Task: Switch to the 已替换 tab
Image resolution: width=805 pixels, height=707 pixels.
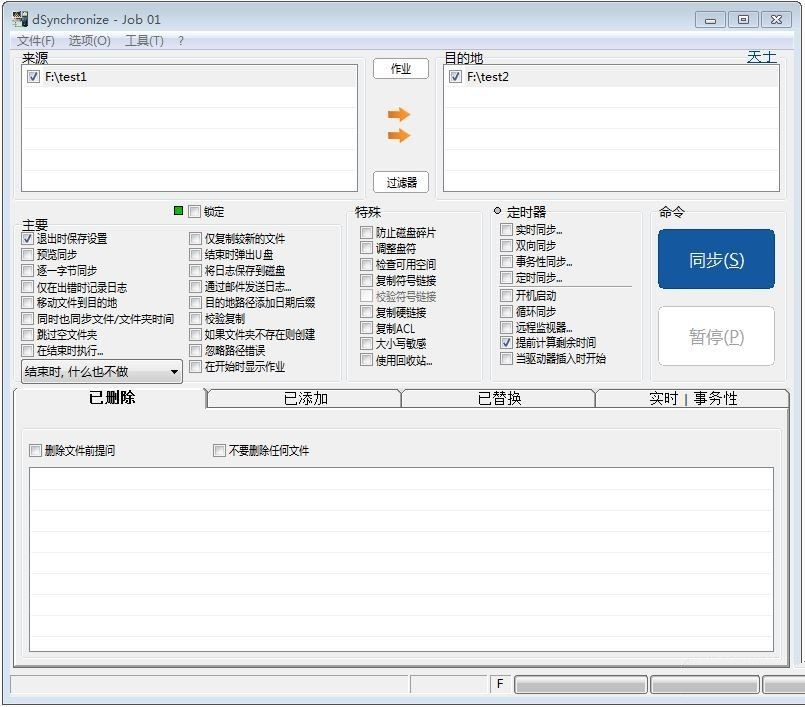Action: 499,398
